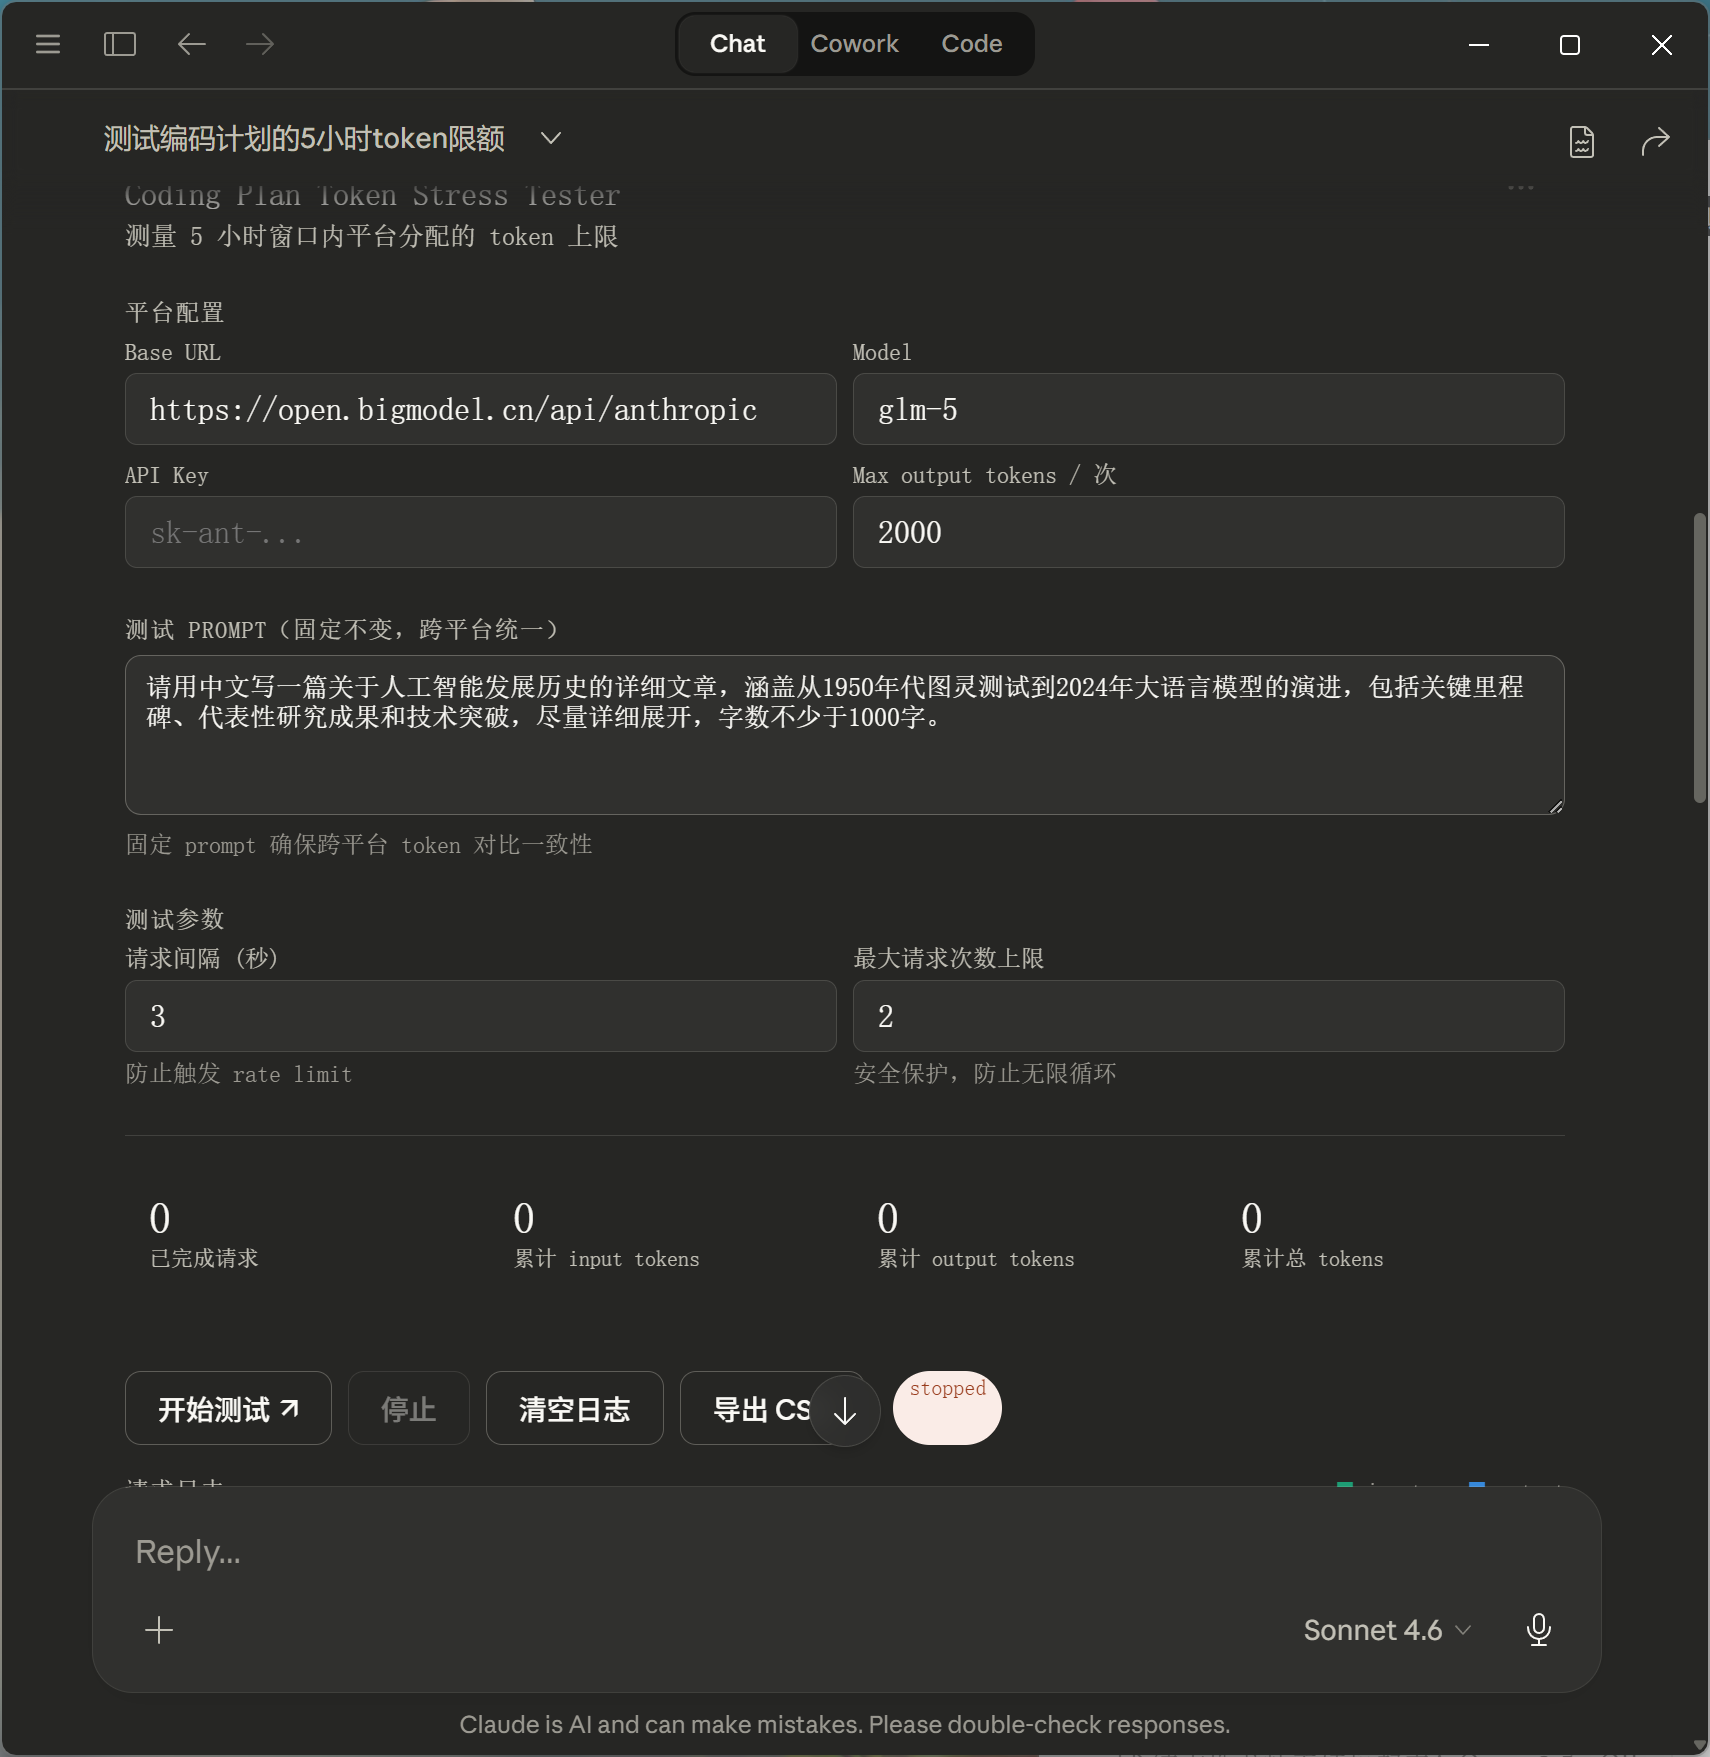This screenshot has height=1757, width=1710.
Task: Activate the microphone voice input
Action: pyautogui.click(x=1538, y=1630)
